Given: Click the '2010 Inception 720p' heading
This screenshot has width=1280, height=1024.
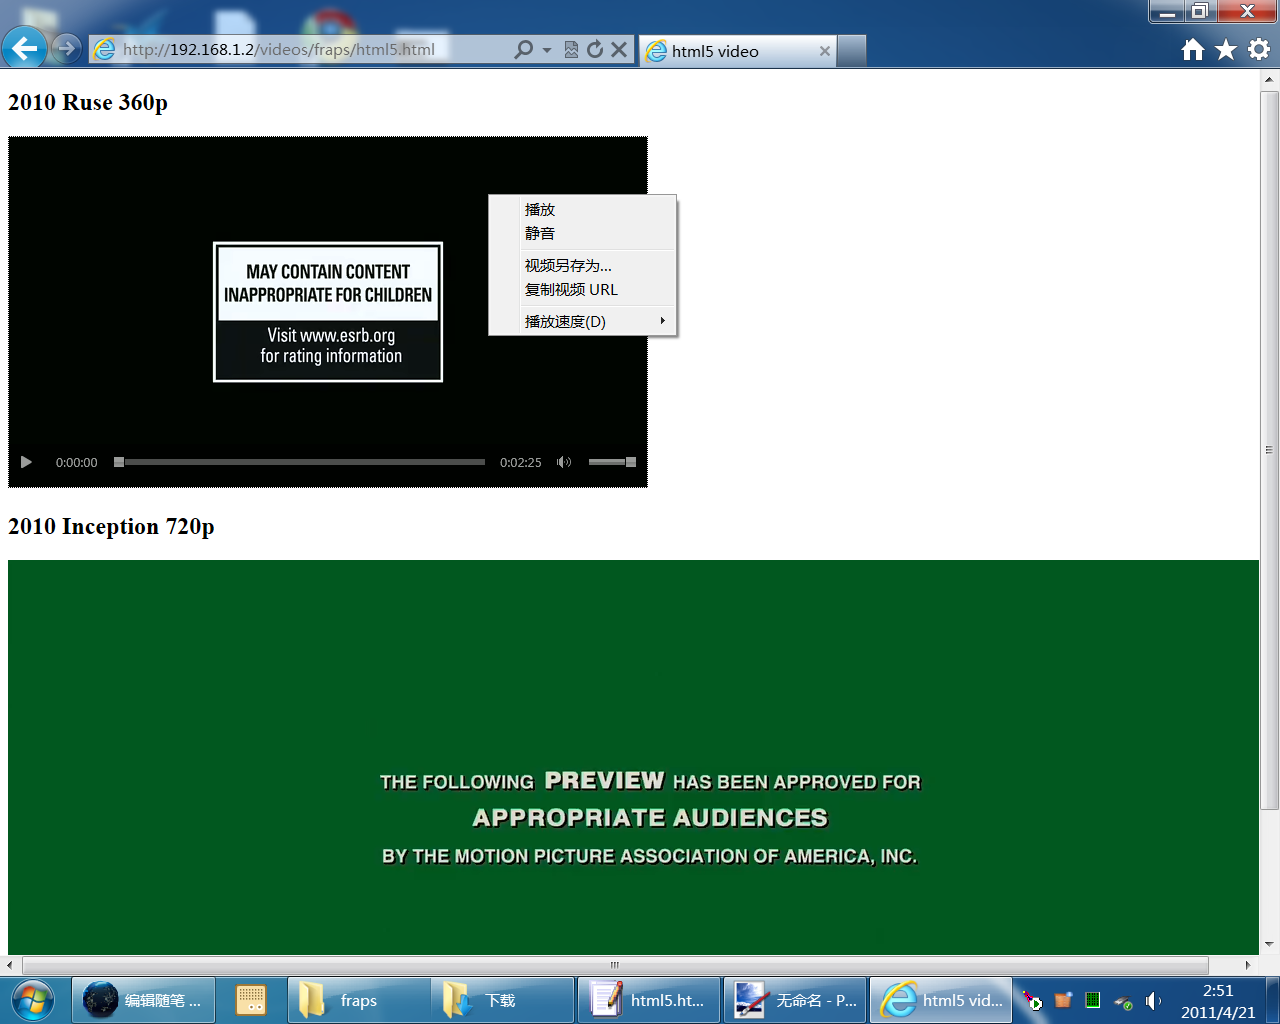Looking at the screenshot, I should pyautogui.click(x=111, y=526).
